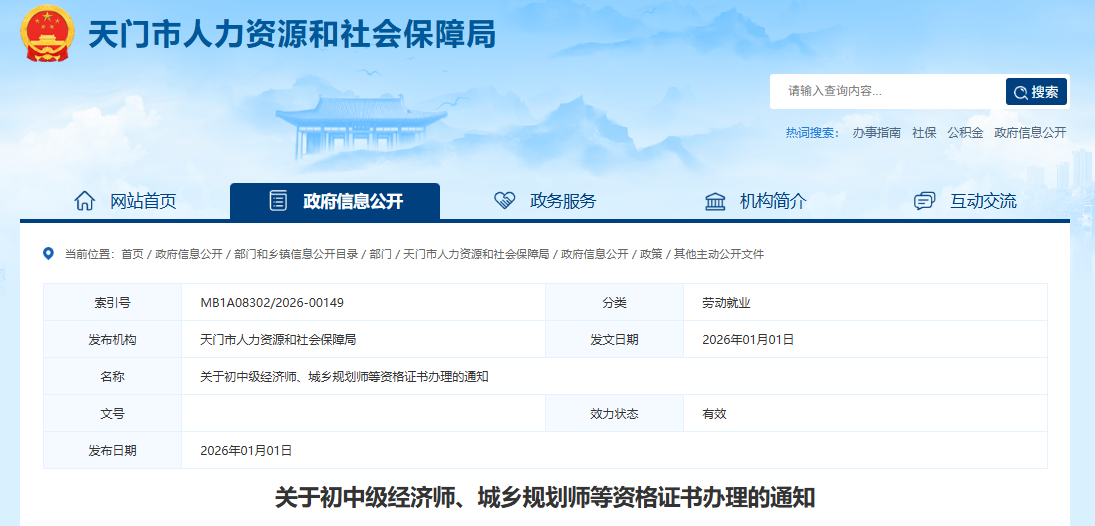Focus the 请输入查询内容 search field
This screenshot has height=526, width=1095.
pos(885,92)
